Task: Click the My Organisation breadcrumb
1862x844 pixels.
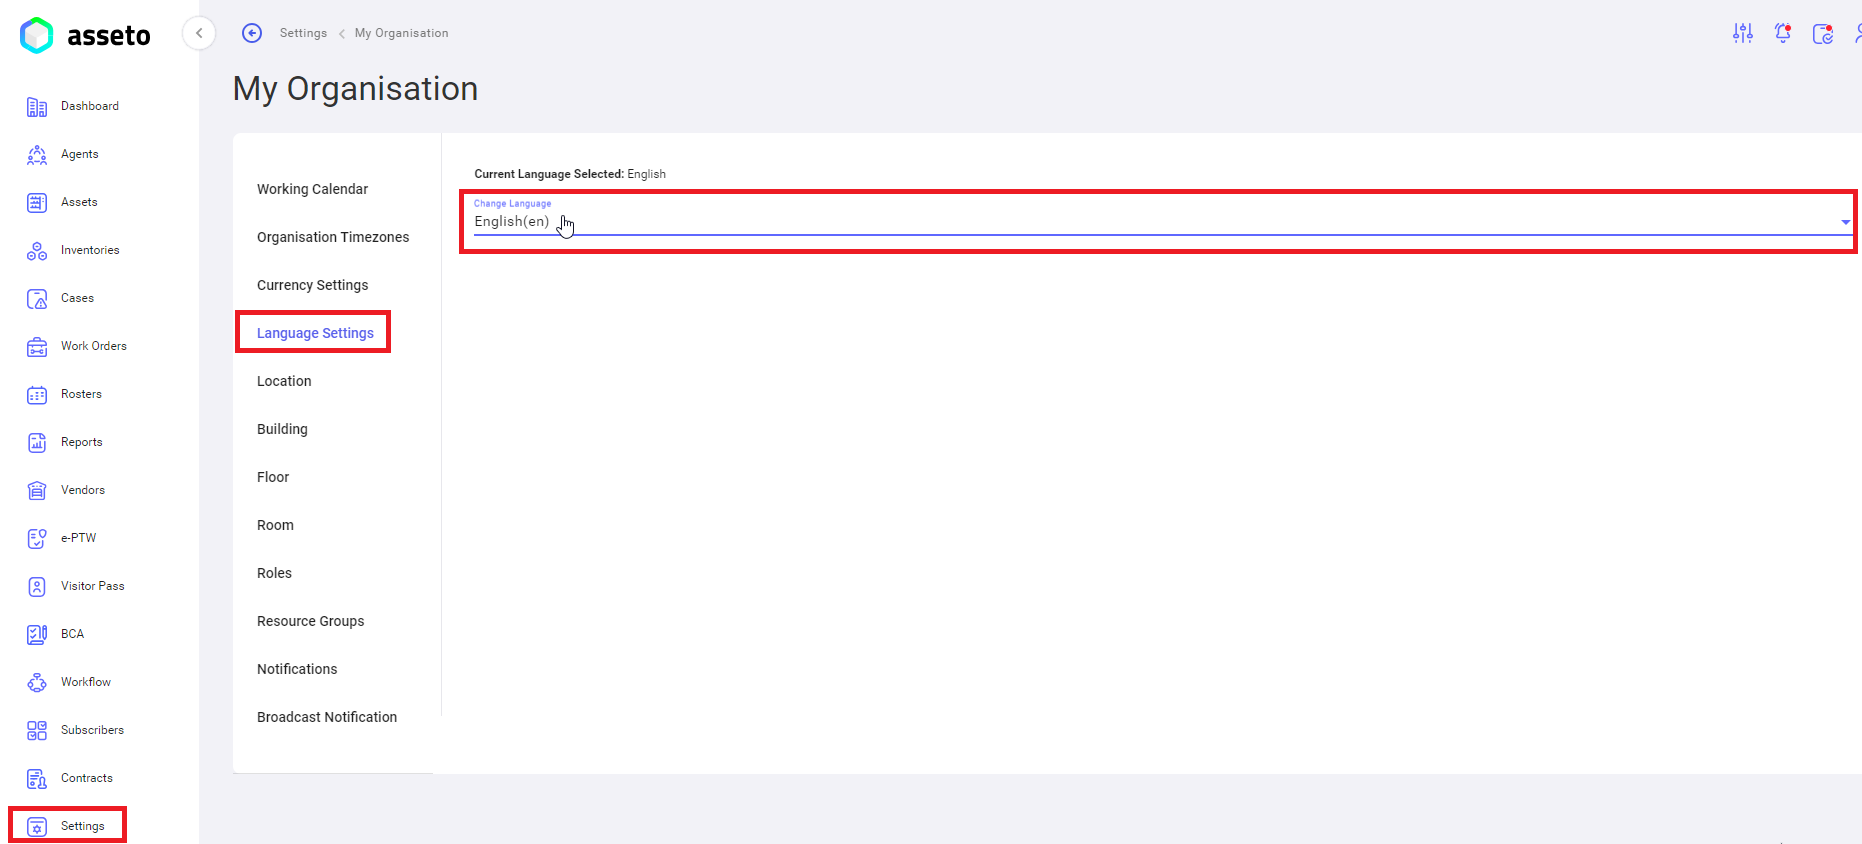Action: [401, 33]
